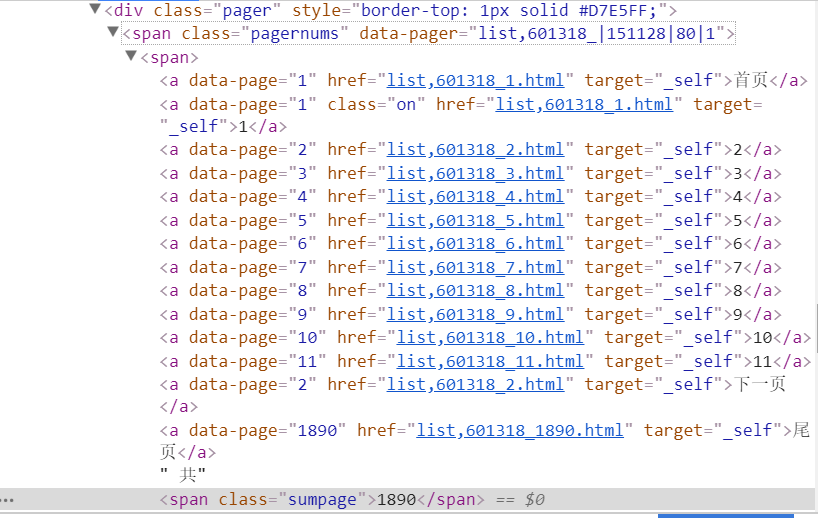Open the list,601318_5.html link
The width and height of the screenshot is (818, 518).
[x=475, y=221]
